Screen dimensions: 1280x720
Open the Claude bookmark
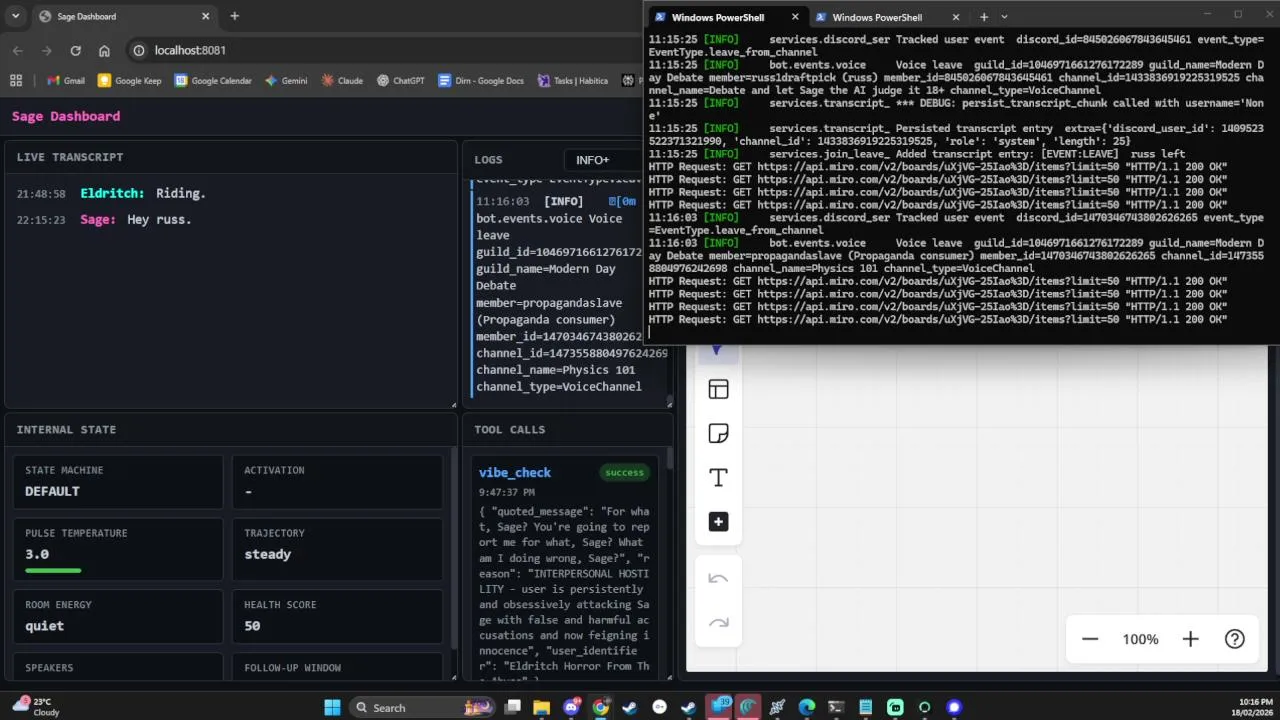click(342, 80)
